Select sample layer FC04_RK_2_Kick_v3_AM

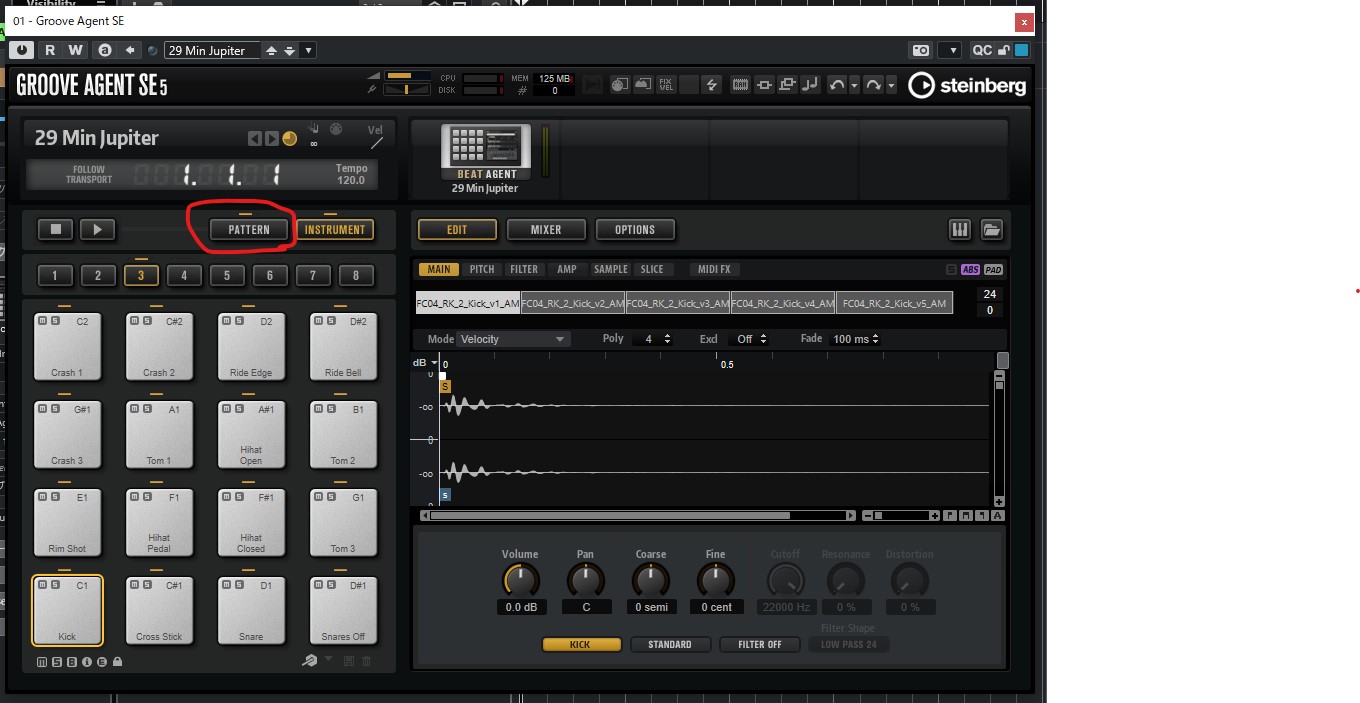[x=678, y=303]
